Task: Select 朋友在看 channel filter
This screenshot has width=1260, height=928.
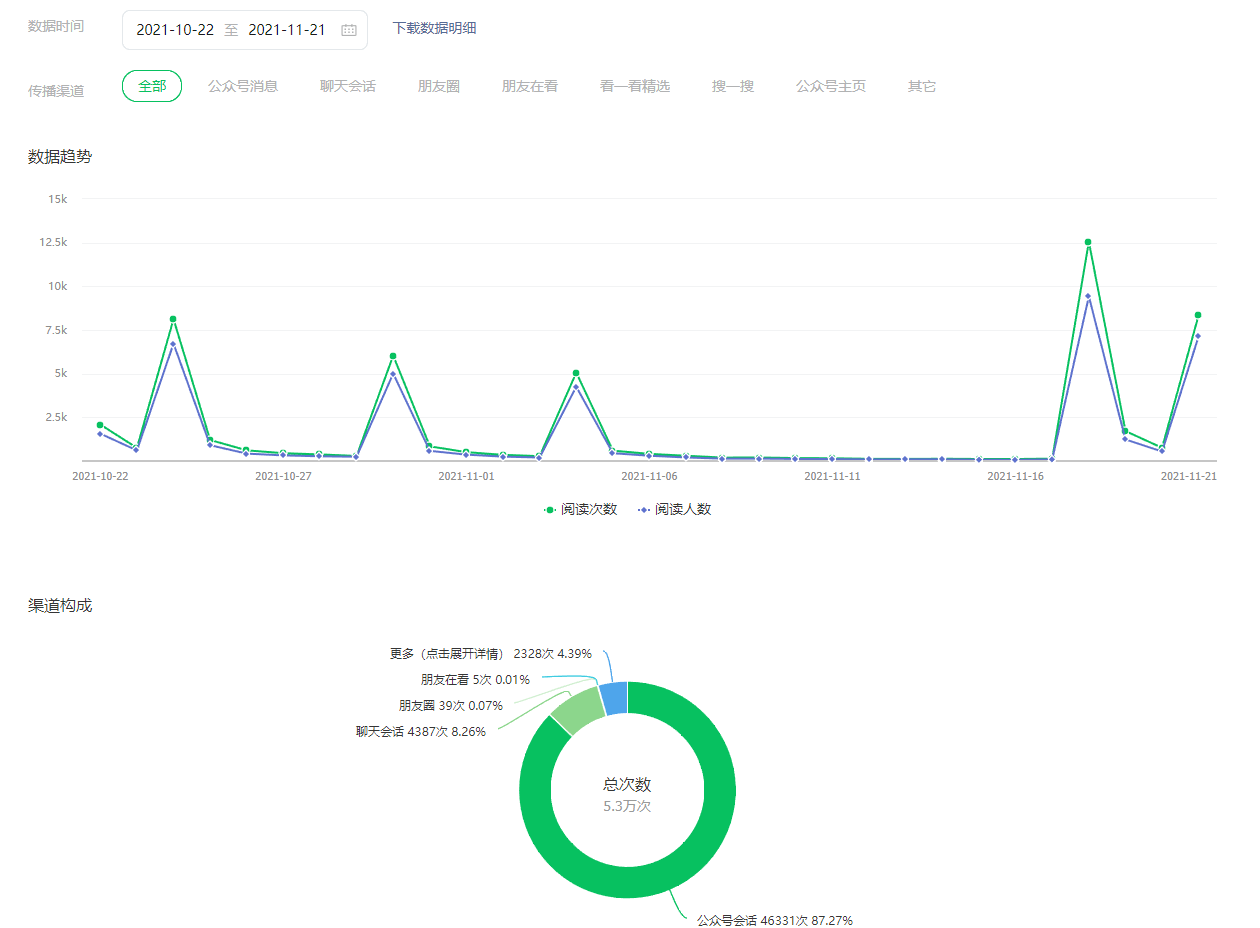Action: pos(530,86)
